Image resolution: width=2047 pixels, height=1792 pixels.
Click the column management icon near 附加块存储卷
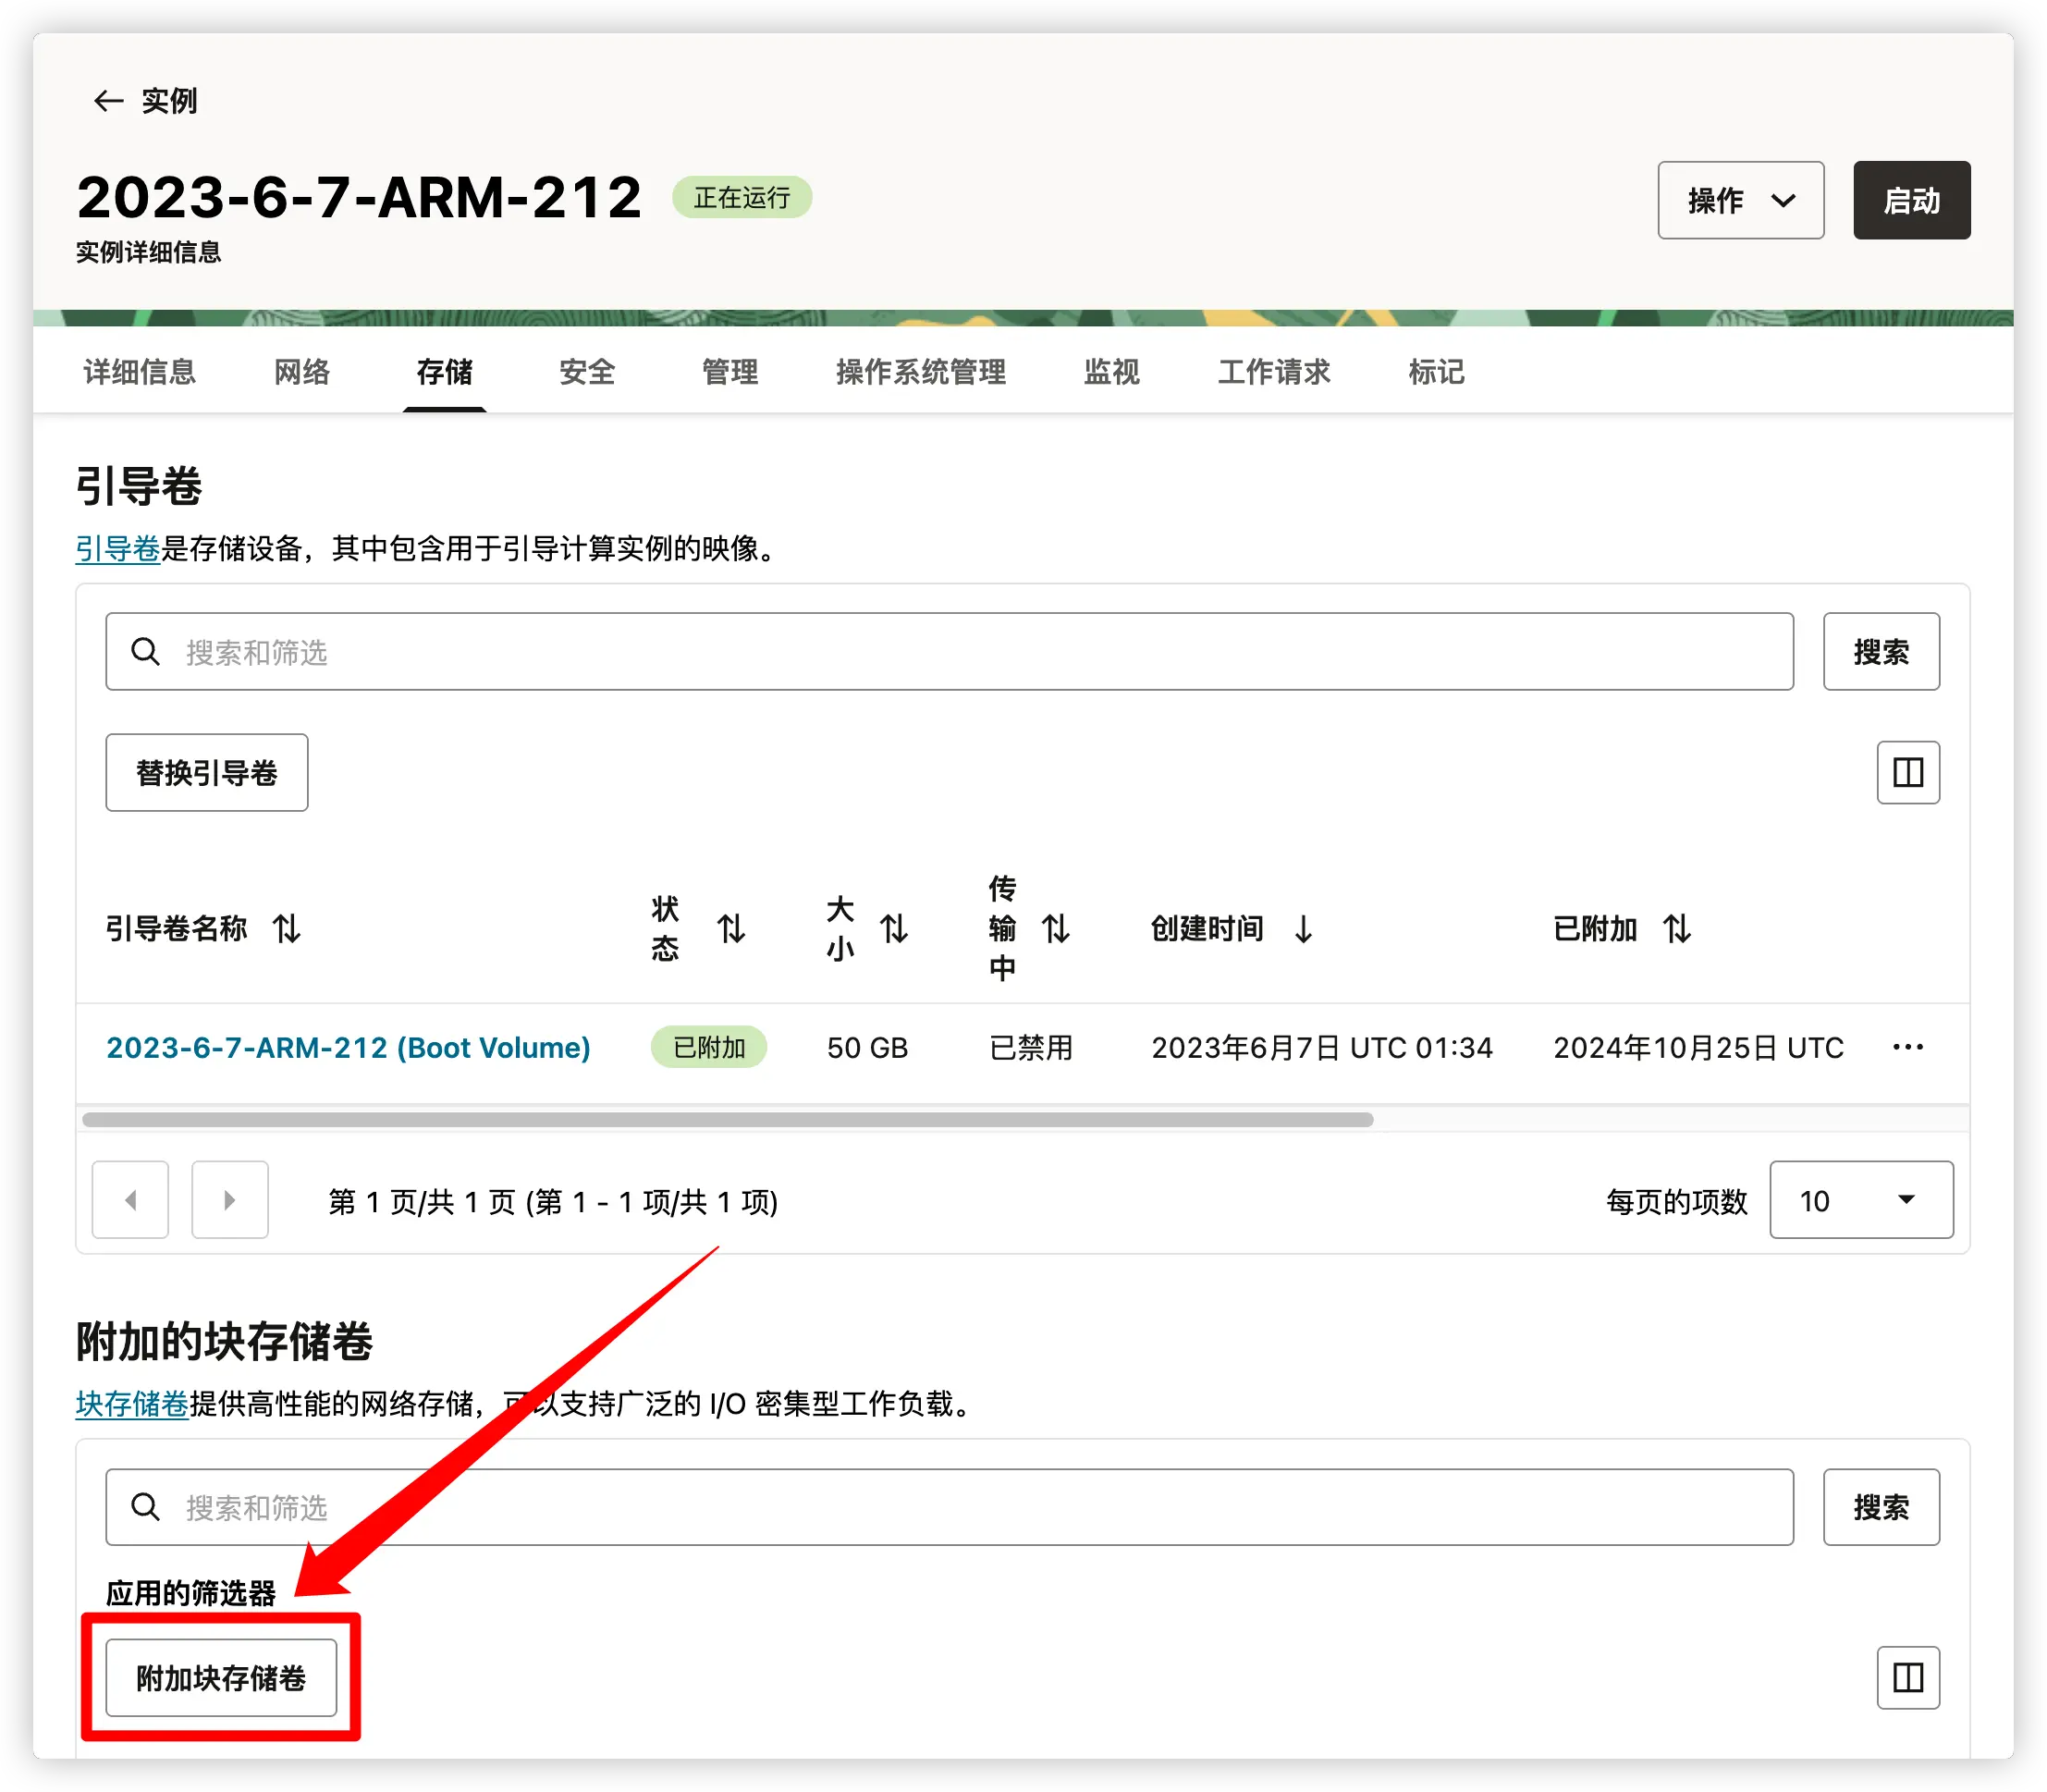pyautogui.click(x=1907, y=1678)
